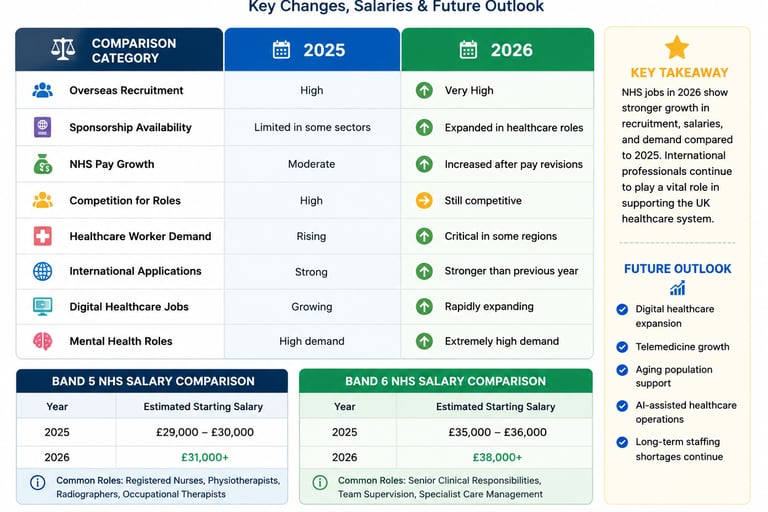Image resolution: width=768 pixels, height=512 pixels.
Task: Click the balance scales icon in Comparison Category header
Action: (x=63, y=49)
